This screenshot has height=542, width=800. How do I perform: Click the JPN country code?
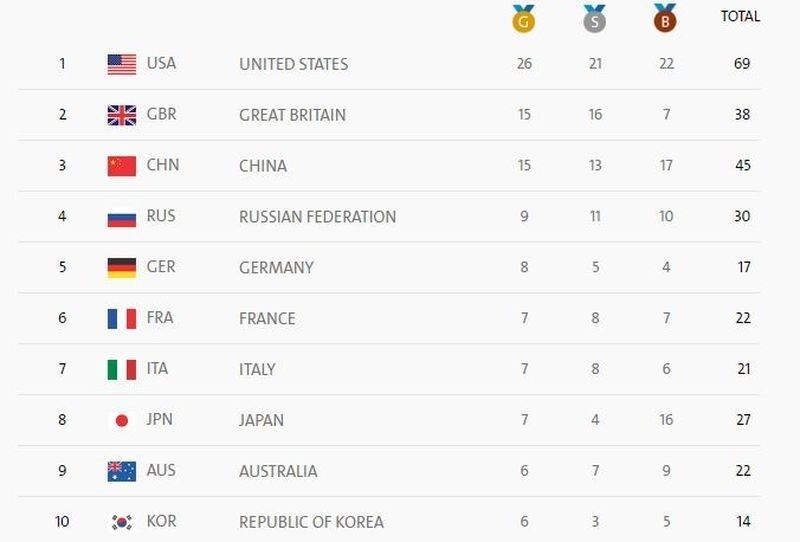160,419
